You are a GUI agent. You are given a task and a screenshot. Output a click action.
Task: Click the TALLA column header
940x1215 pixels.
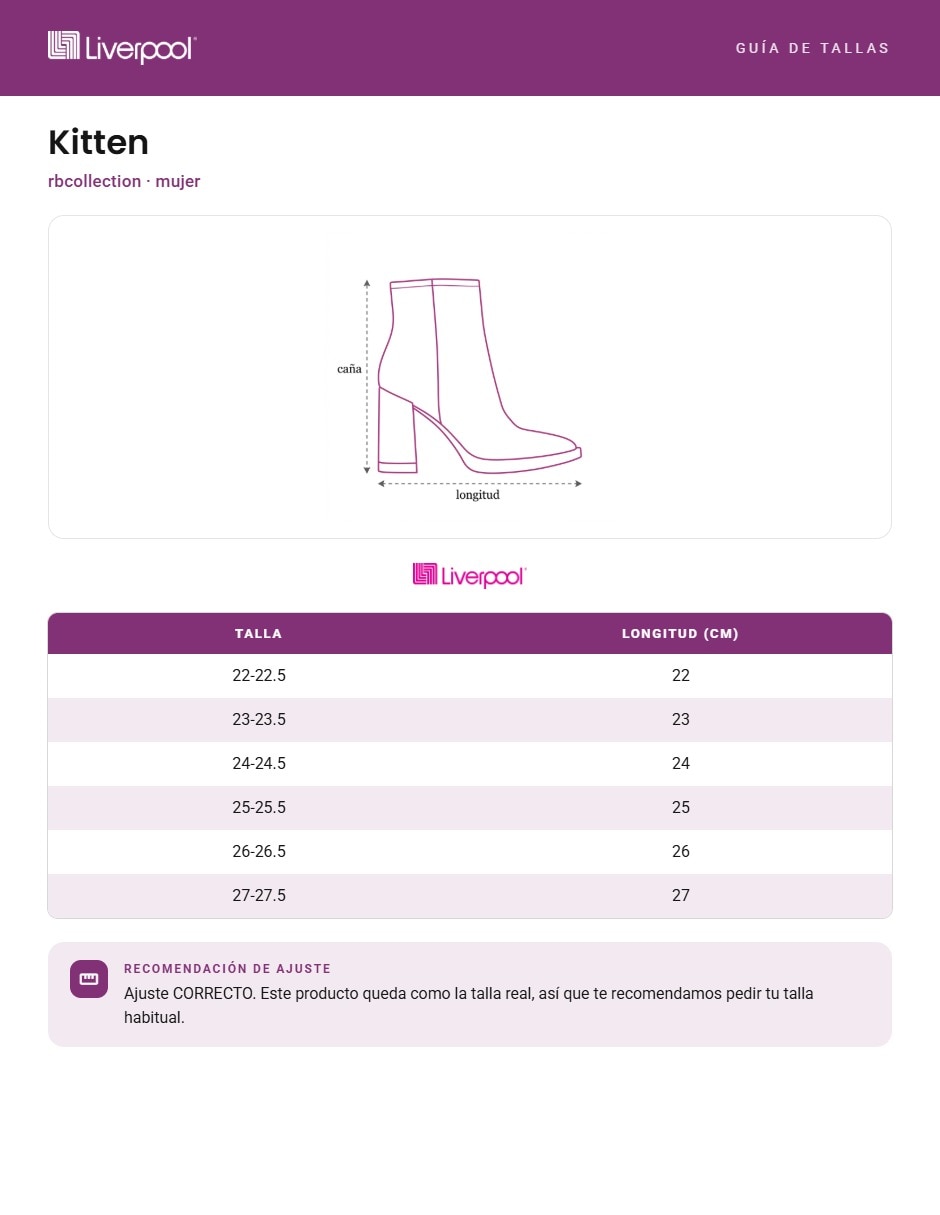click(x=259, y=633)
